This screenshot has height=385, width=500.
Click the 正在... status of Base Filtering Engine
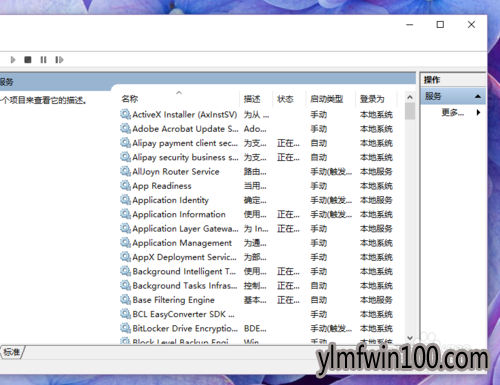(x=288, y=300)
